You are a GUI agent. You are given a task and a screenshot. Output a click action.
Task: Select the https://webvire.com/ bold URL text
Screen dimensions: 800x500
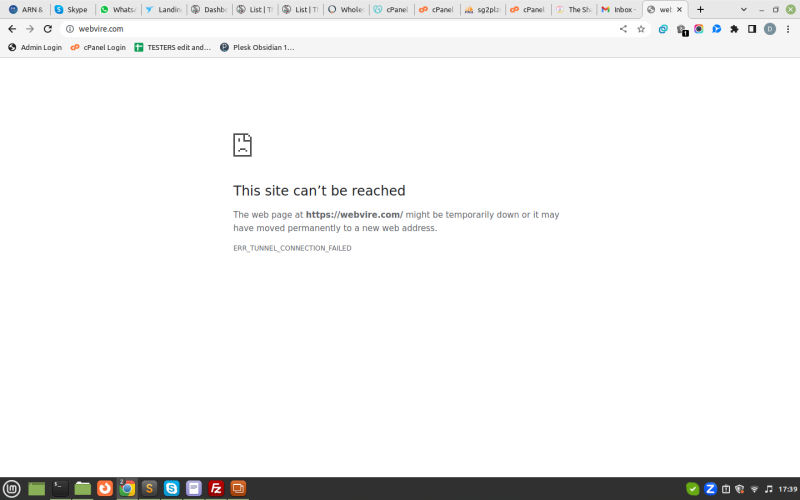(354, 215)
